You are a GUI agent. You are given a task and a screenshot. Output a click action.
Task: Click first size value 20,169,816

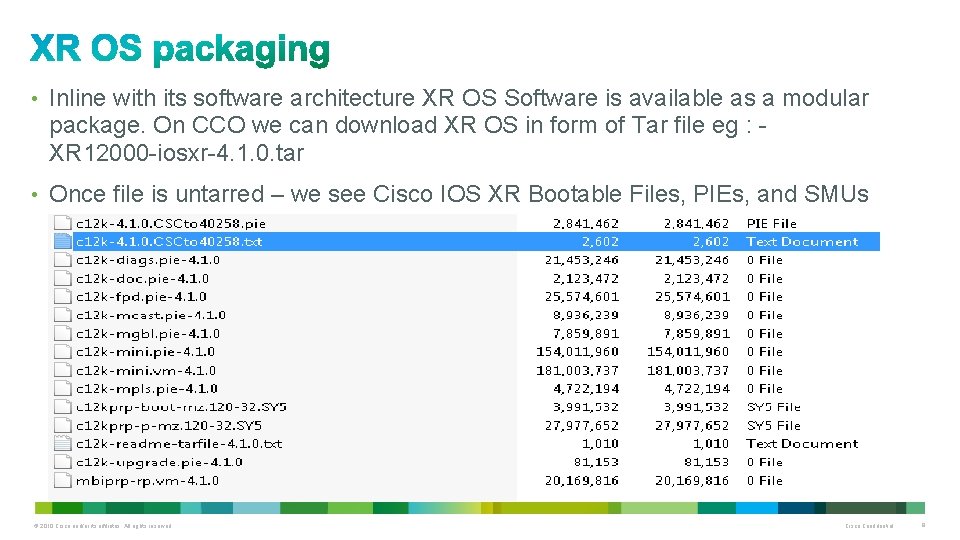point(582,481)
